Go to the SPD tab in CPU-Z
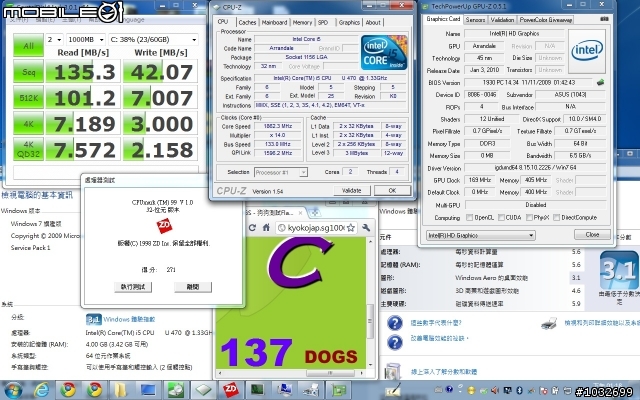Screen dimensions: 640x400 click(x=323, y=22)
